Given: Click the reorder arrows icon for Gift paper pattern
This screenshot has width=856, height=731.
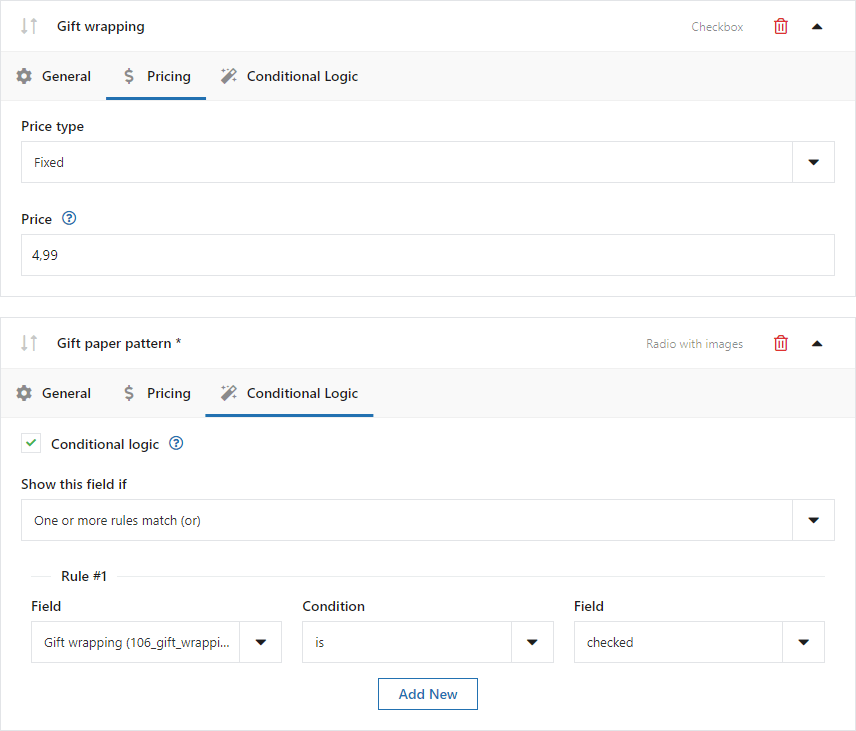Looking at the screenshot, I should [29, 343].
